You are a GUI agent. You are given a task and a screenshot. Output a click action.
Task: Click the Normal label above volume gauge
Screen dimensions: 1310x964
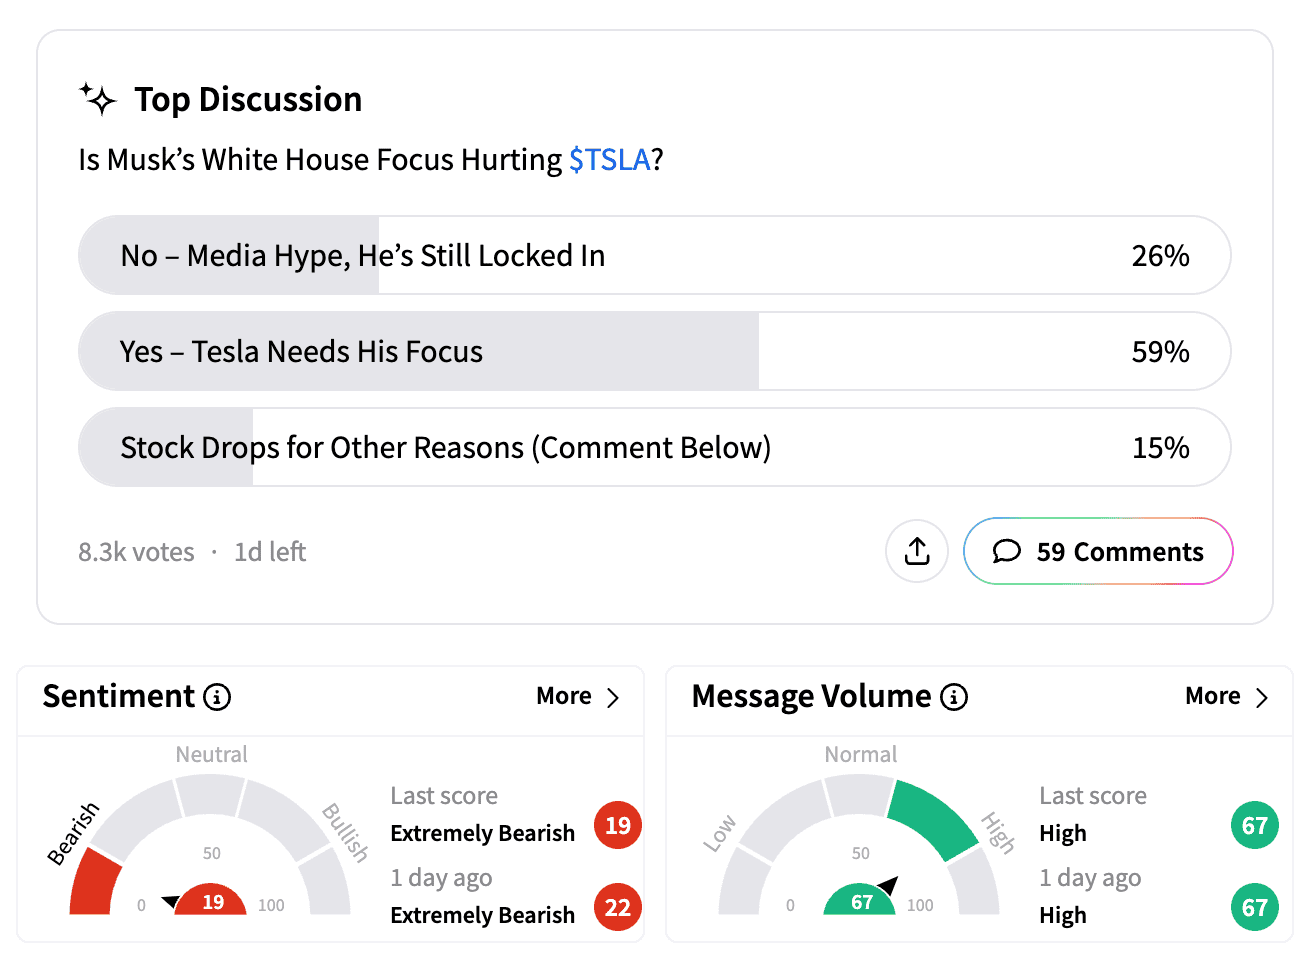click(x=860, y=754)
